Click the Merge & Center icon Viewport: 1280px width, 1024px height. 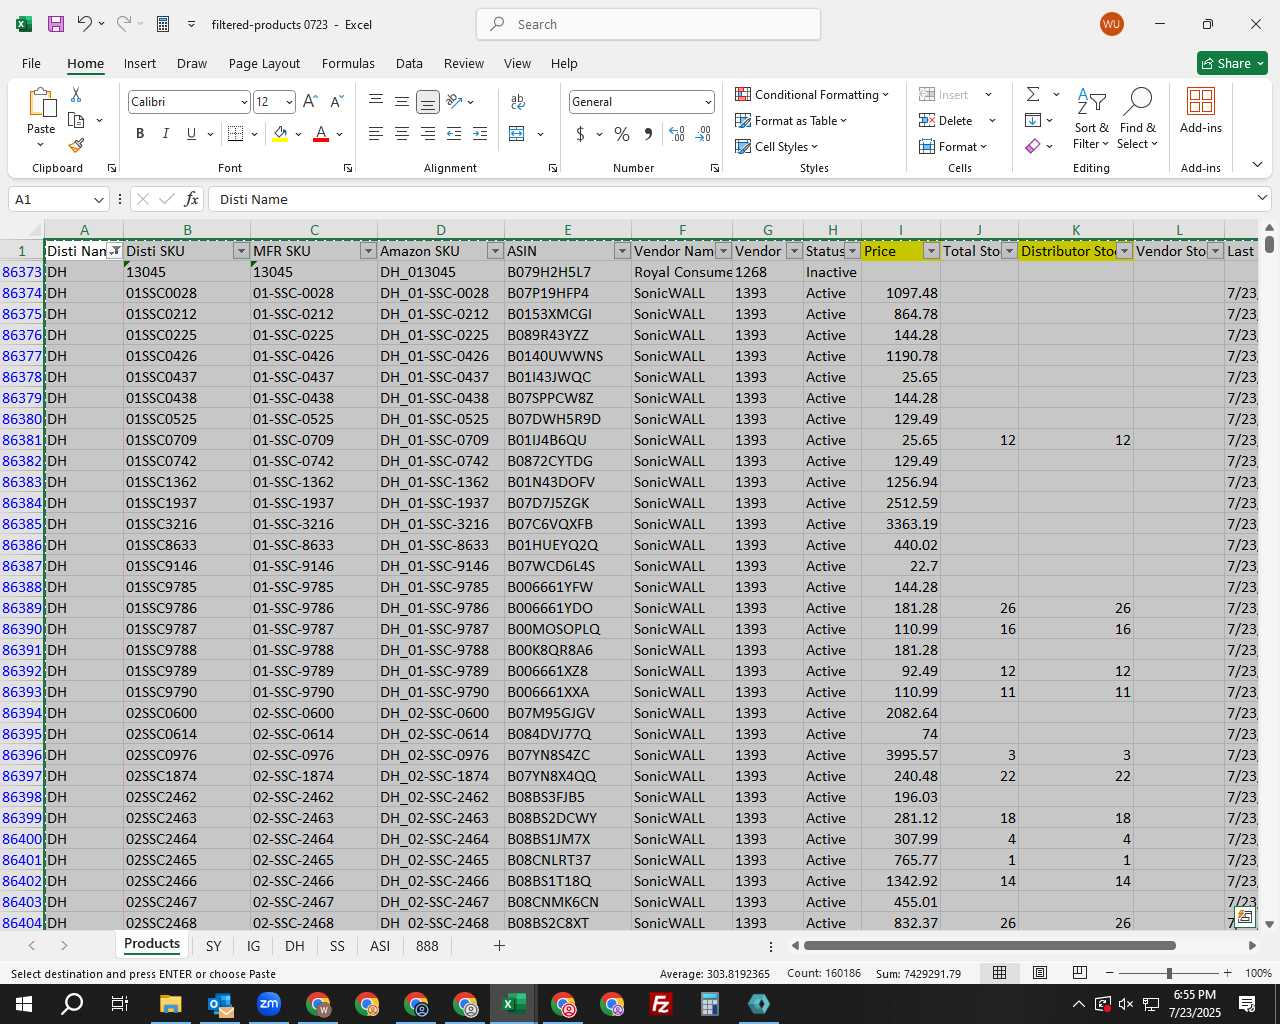pos(517,134)
